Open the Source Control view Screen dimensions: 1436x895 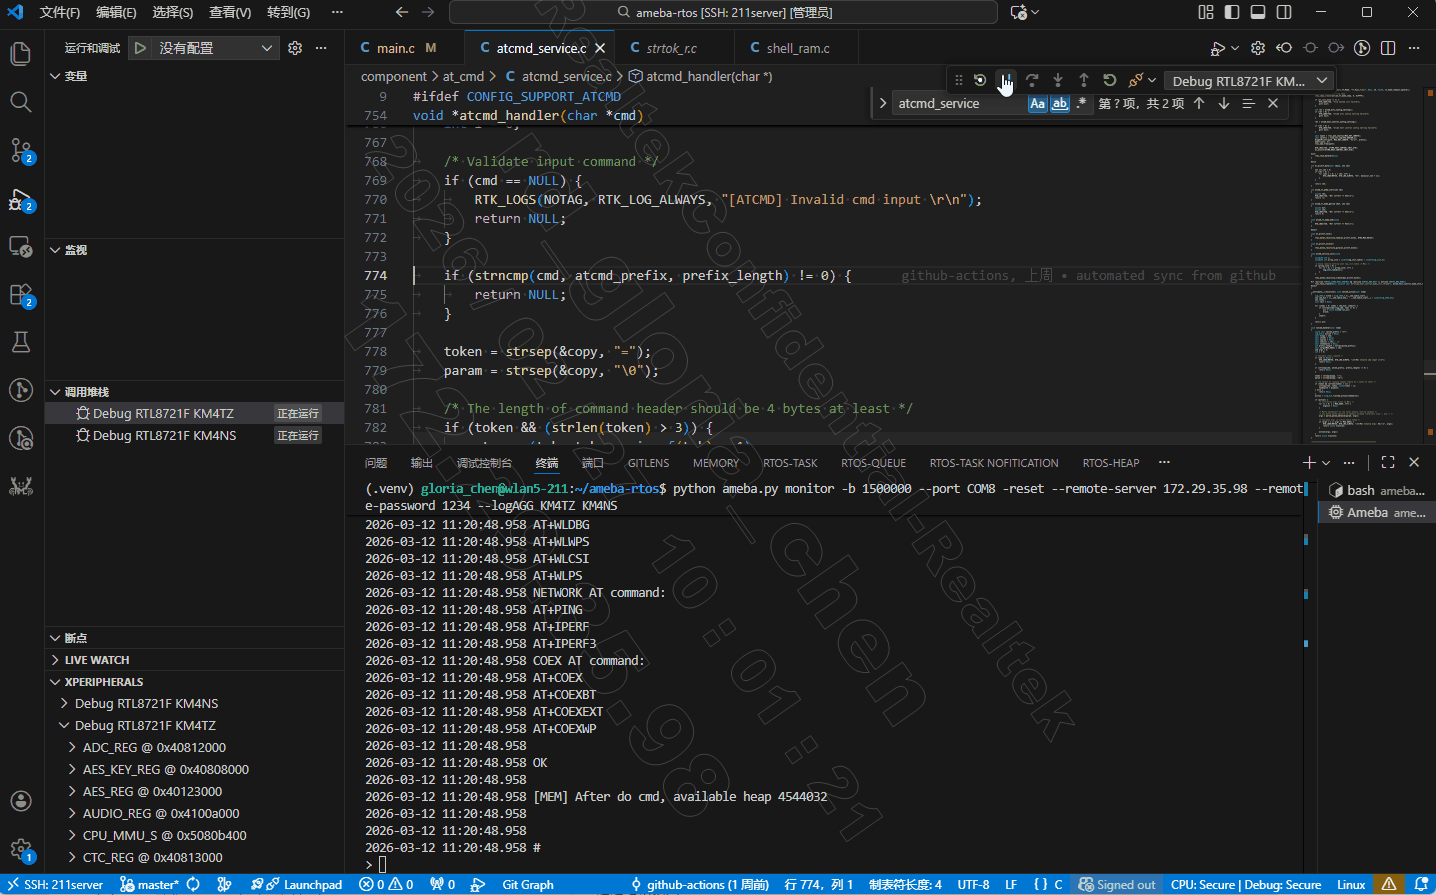[21, 151]
